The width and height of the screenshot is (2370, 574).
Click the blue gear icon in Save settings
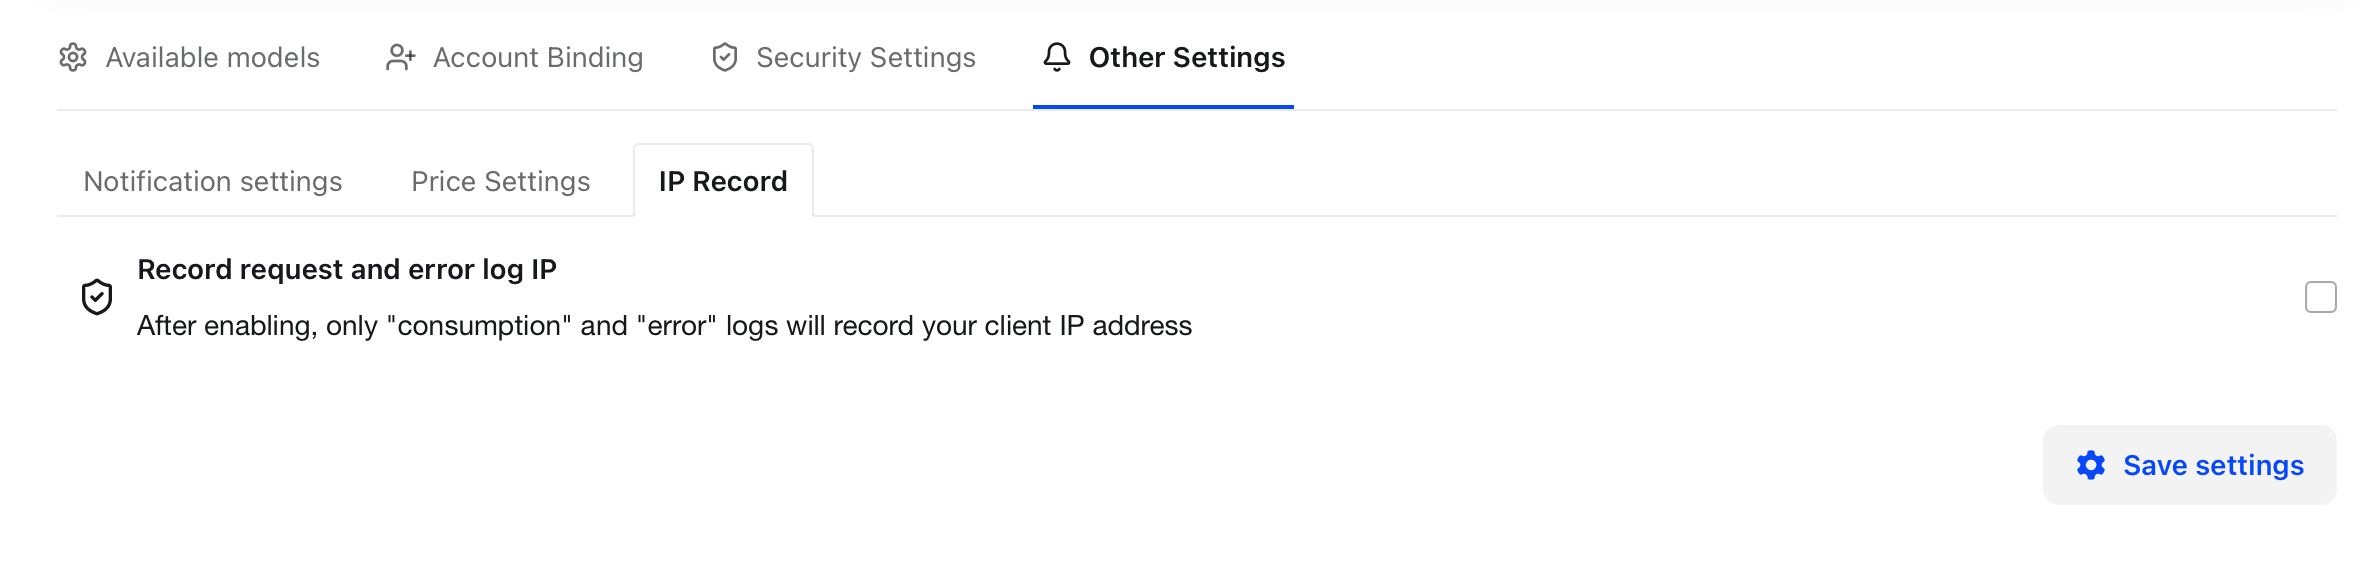(x=2091, y=465)
